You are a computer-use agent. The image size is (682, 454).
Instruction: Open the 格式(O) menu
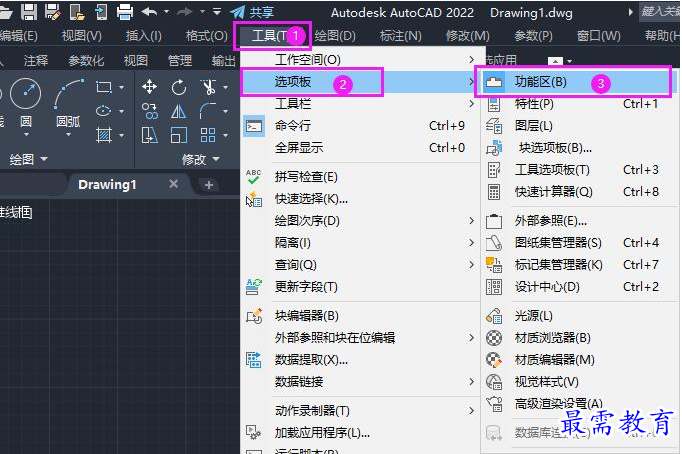coord(206,36)
